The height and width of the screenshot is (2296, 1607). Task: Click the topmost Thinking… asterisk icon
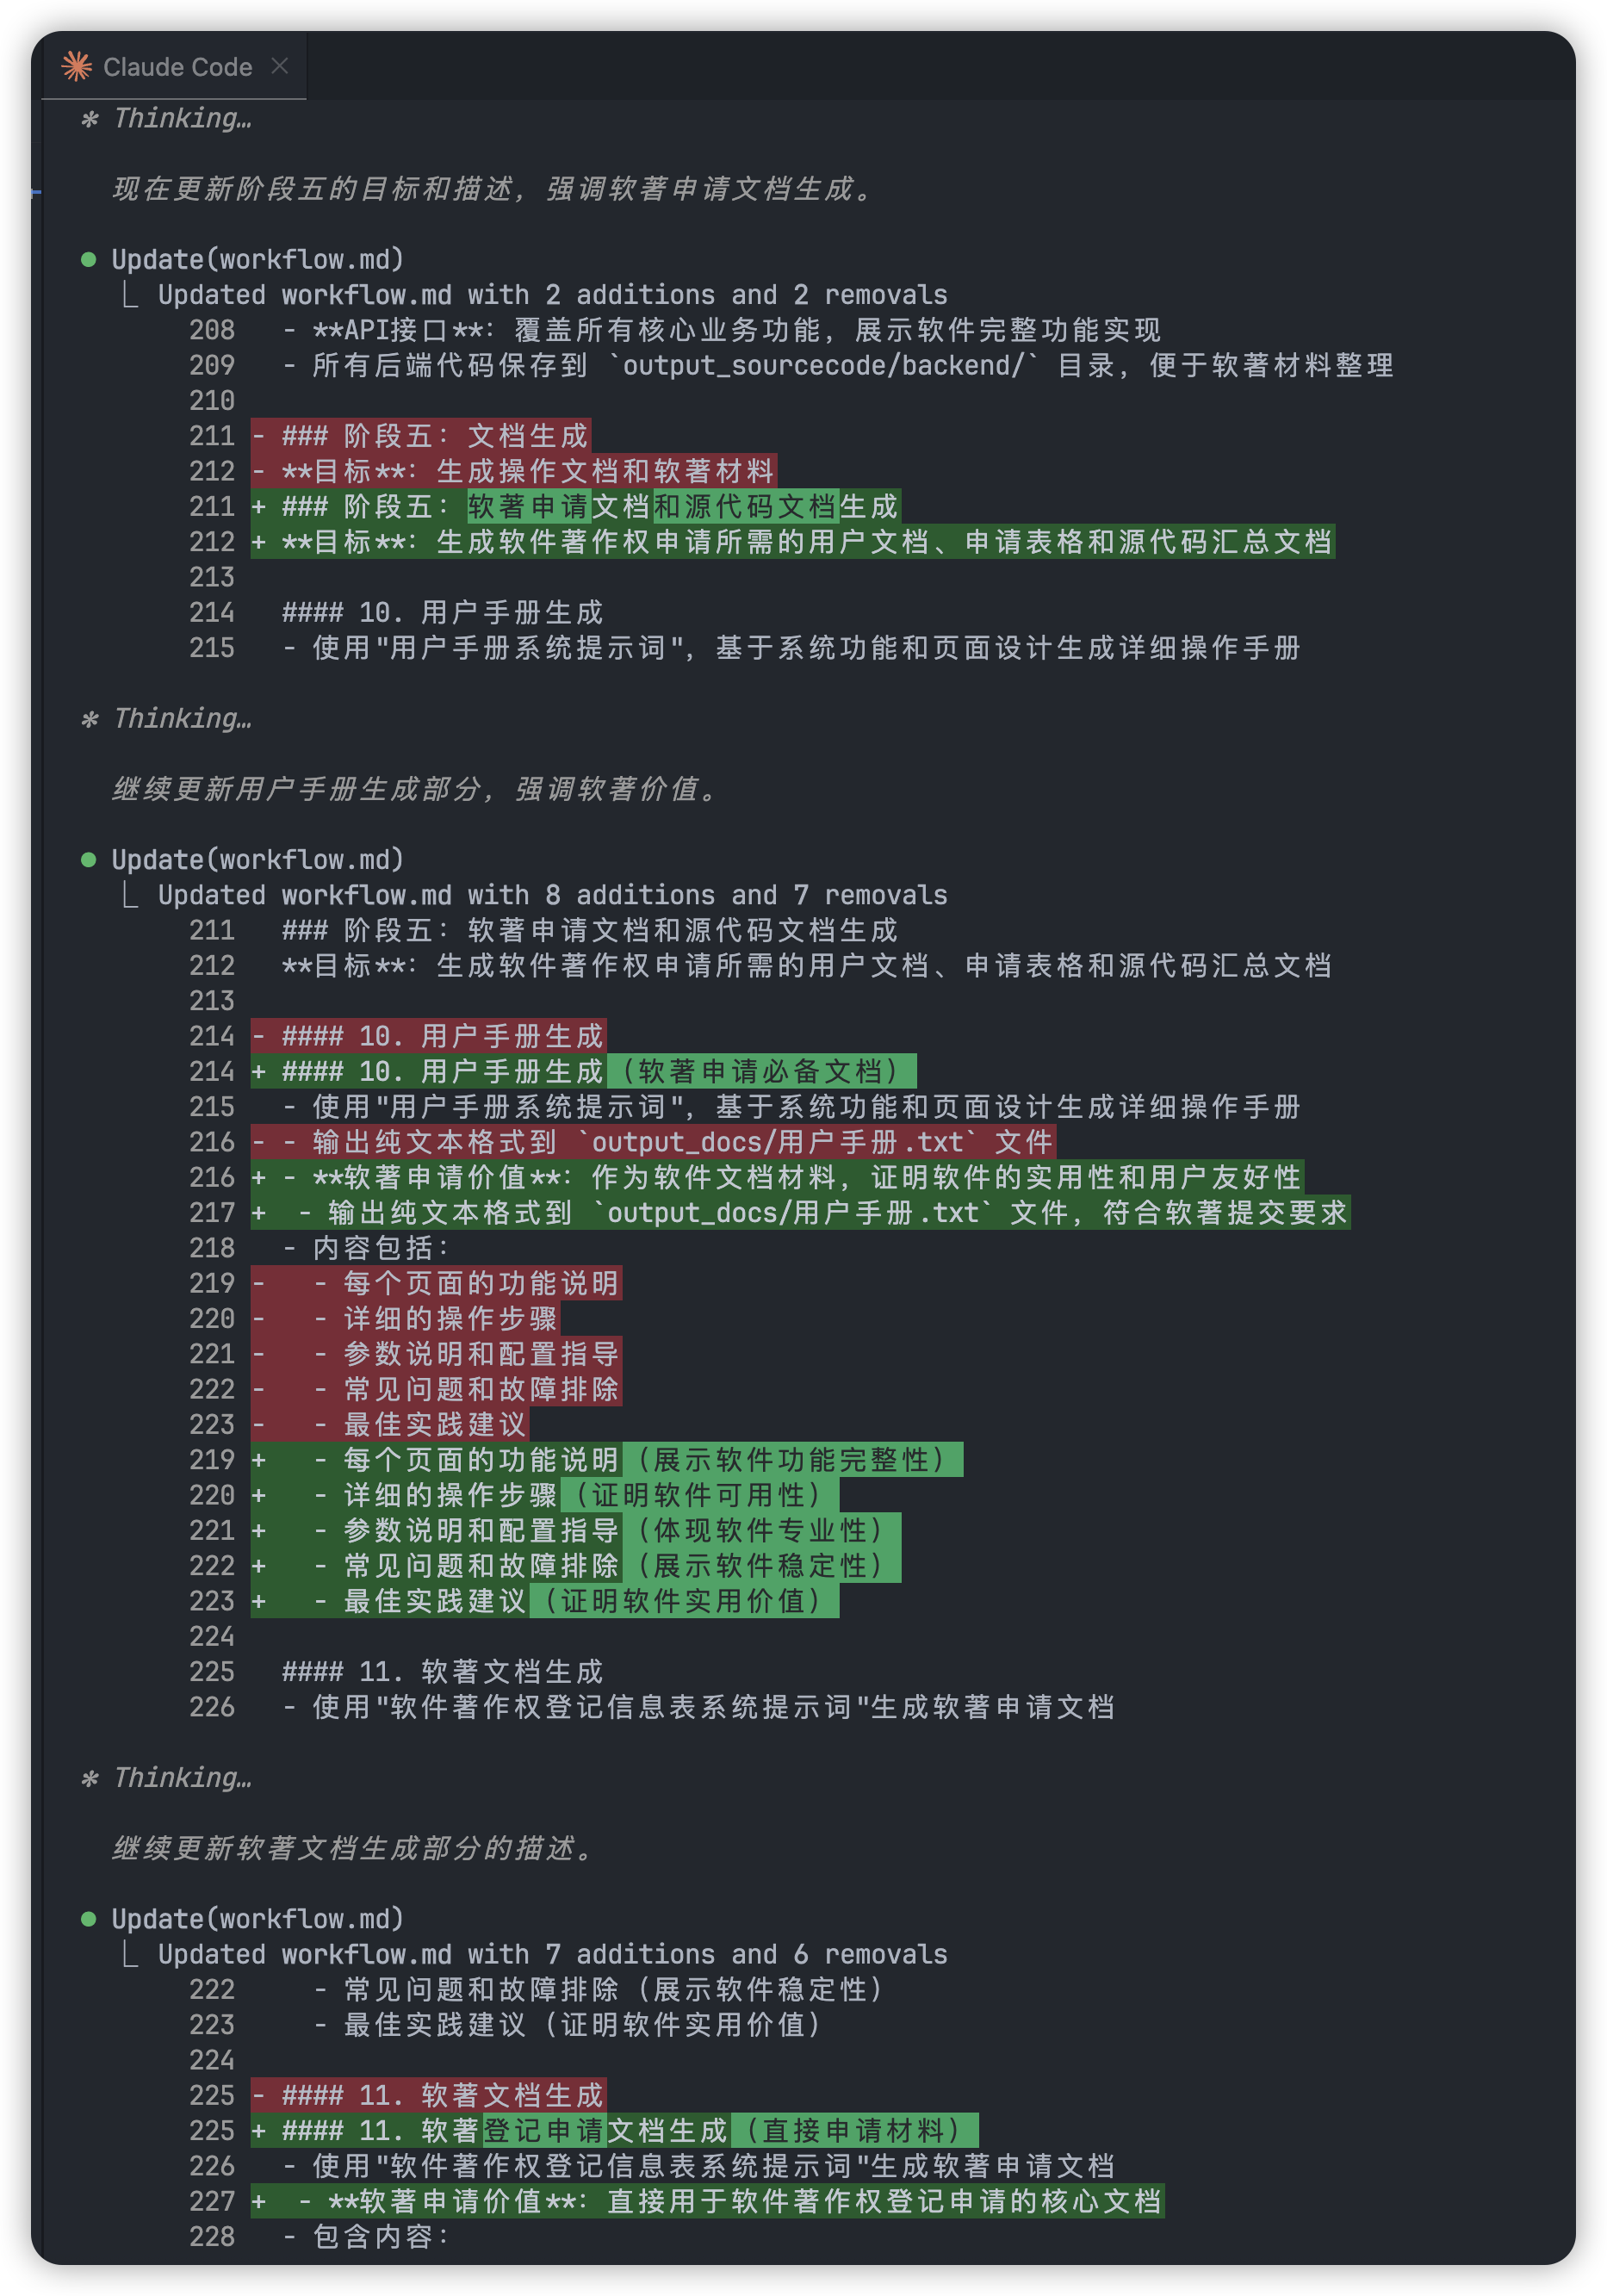click(90, 120)
